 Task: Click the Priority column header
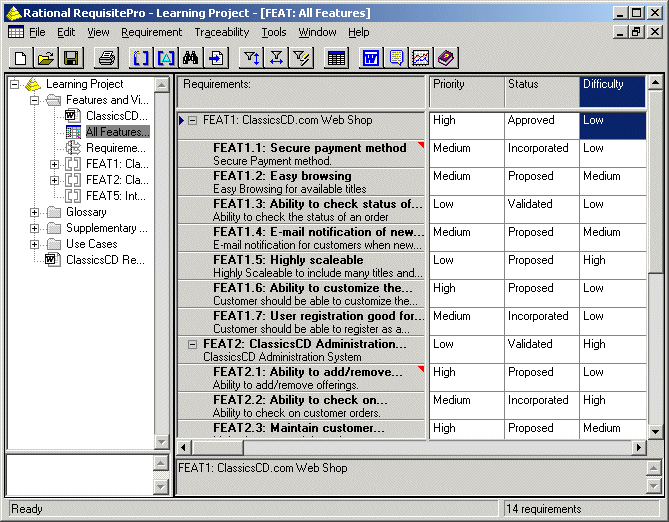pyautogui.click(x=467, y=92)
